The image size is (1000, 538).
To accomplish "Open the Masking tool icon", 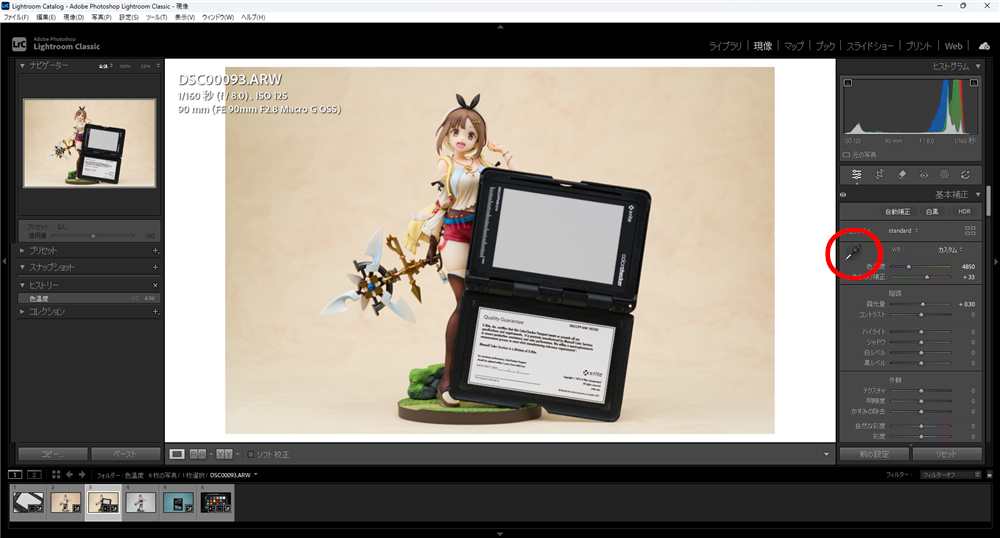I will click(x=944, y=174).
